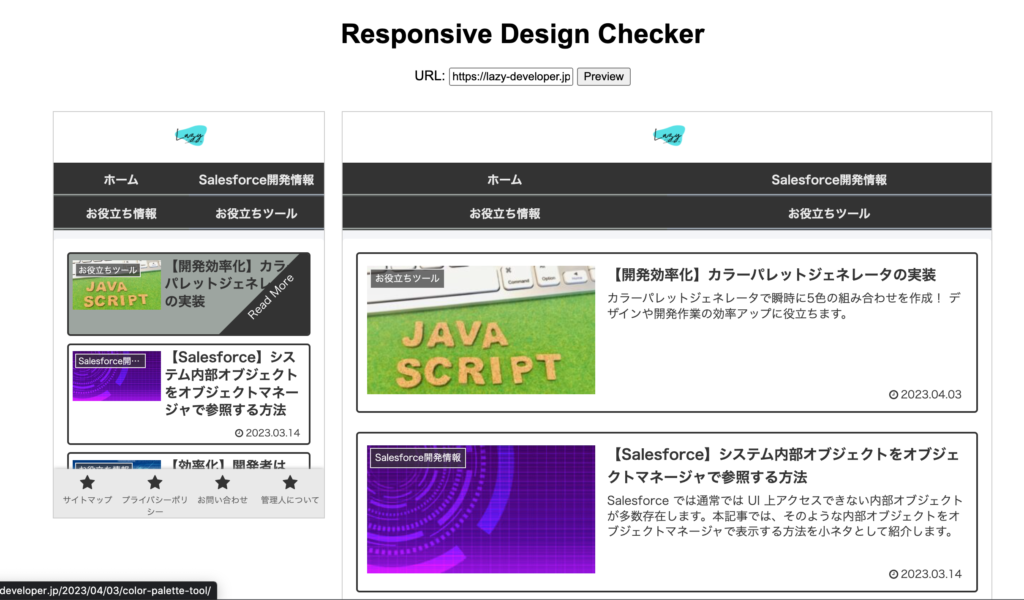Select お役立ちツール in the mobile navigation
The image size is (1024, 600).
pos(255,213)
